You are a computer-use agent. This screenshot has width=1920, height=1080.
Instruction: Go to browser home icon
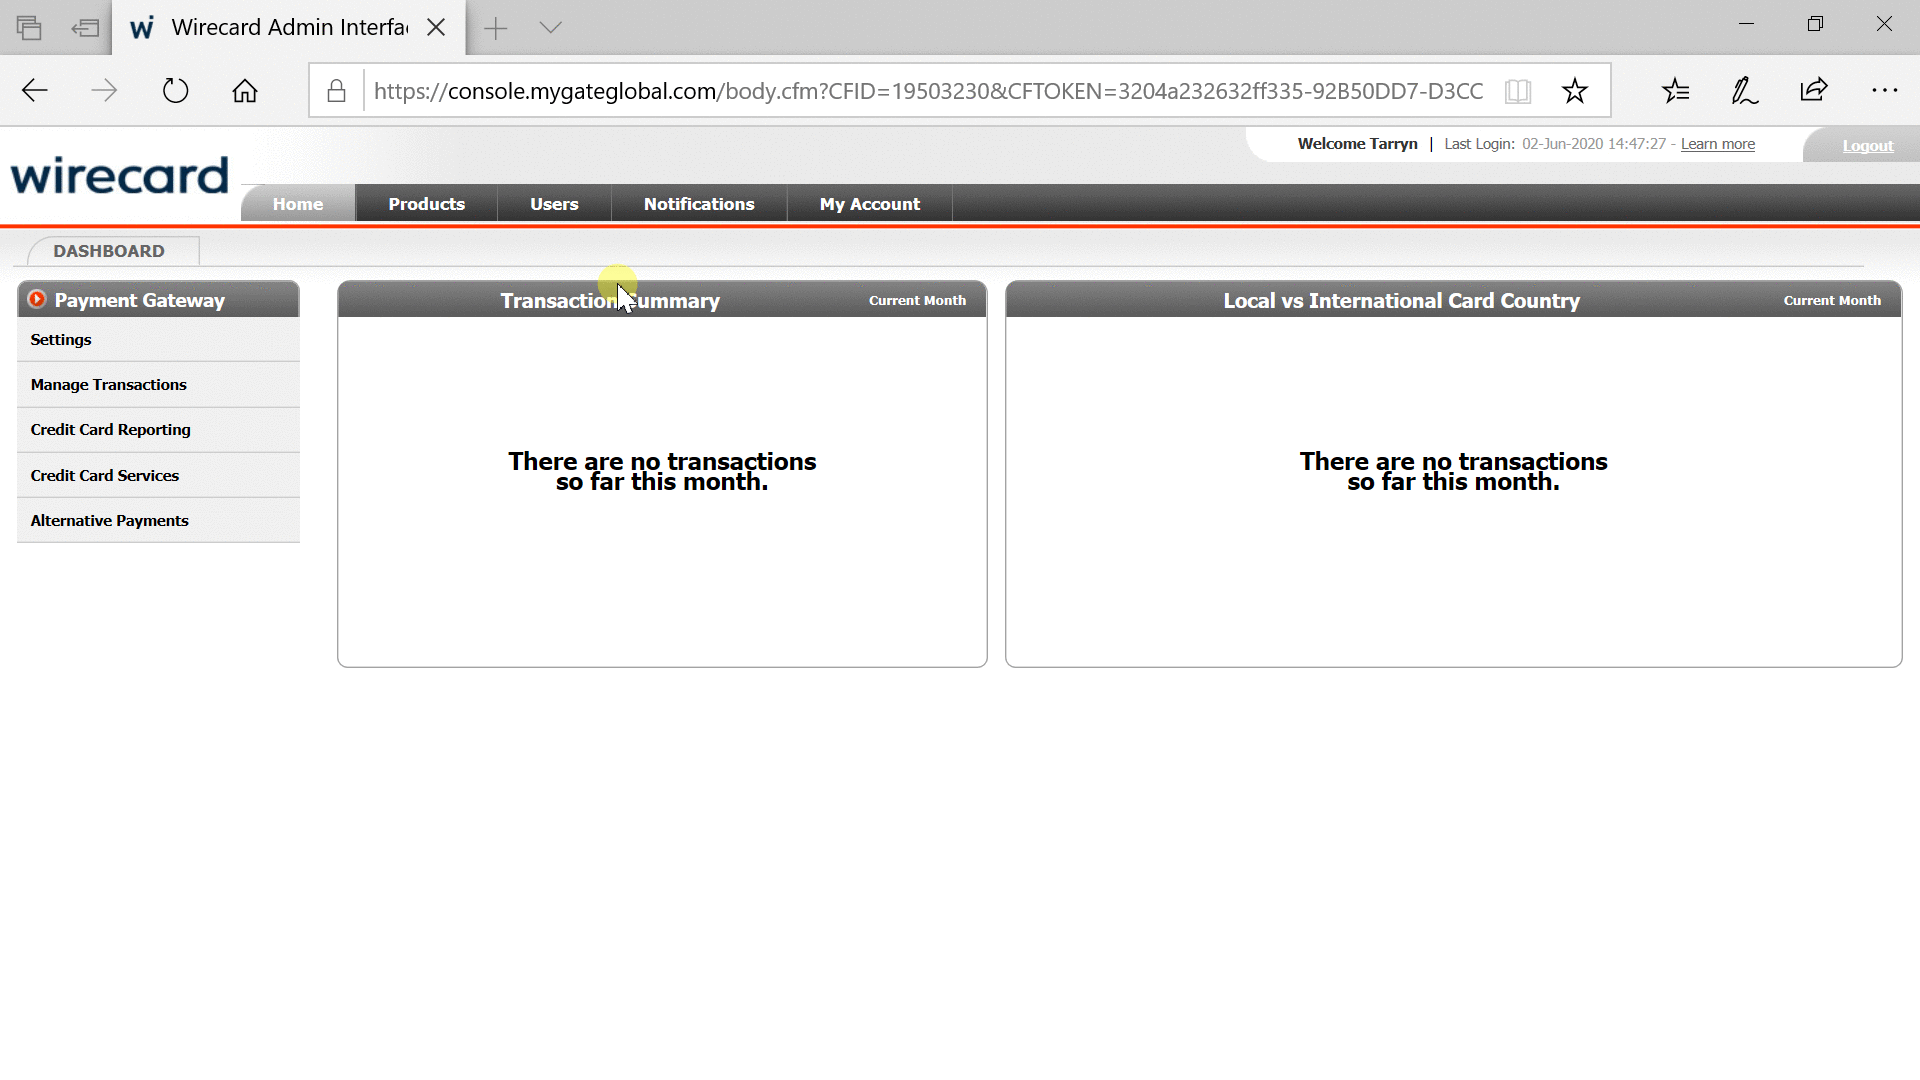pos(245,91)
